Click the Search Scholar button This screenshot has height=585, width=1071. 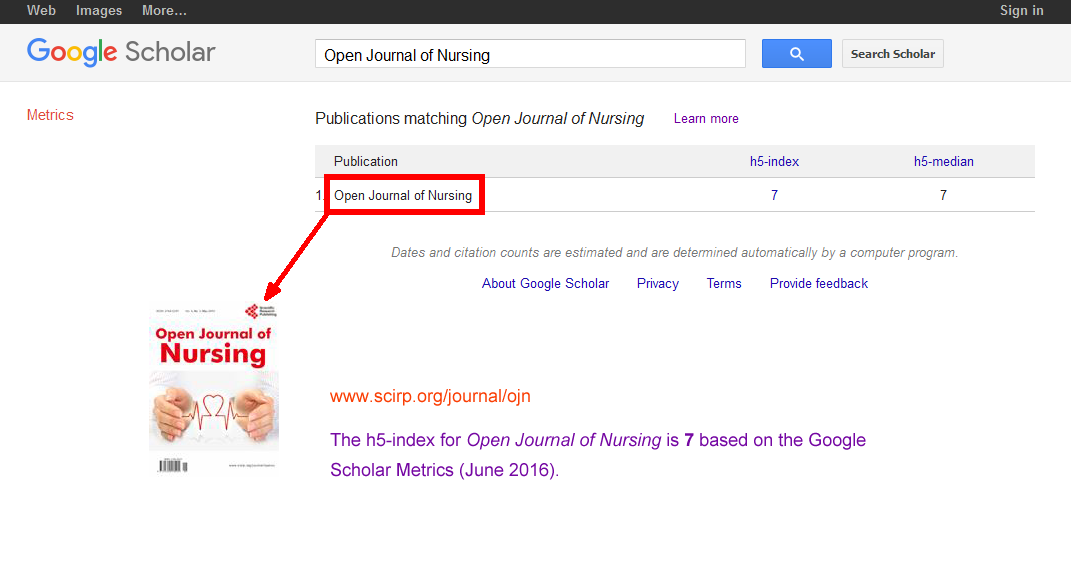pos(893,54)
